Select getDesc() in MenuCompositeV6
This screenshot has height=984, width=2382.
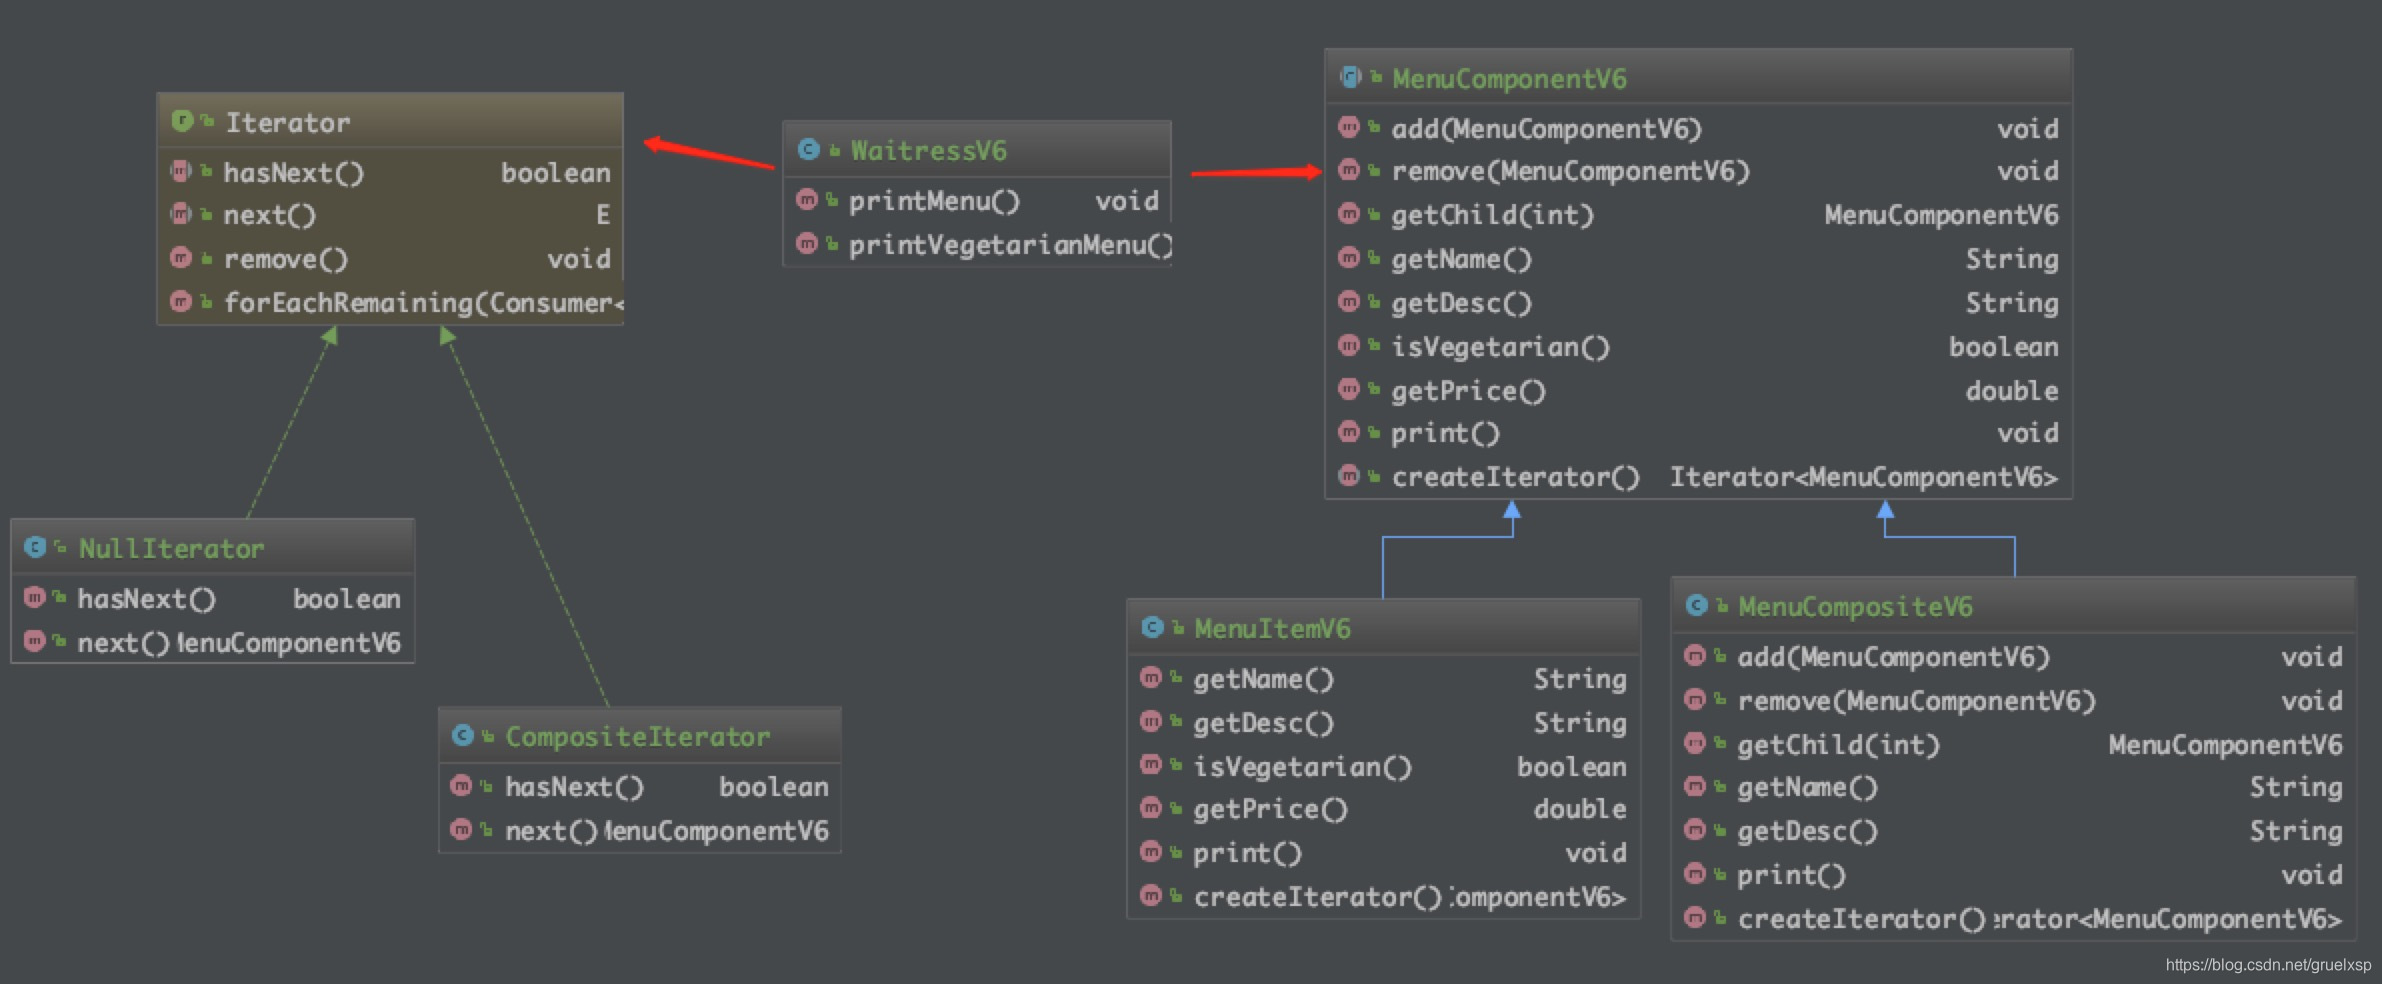(1807, 831)
